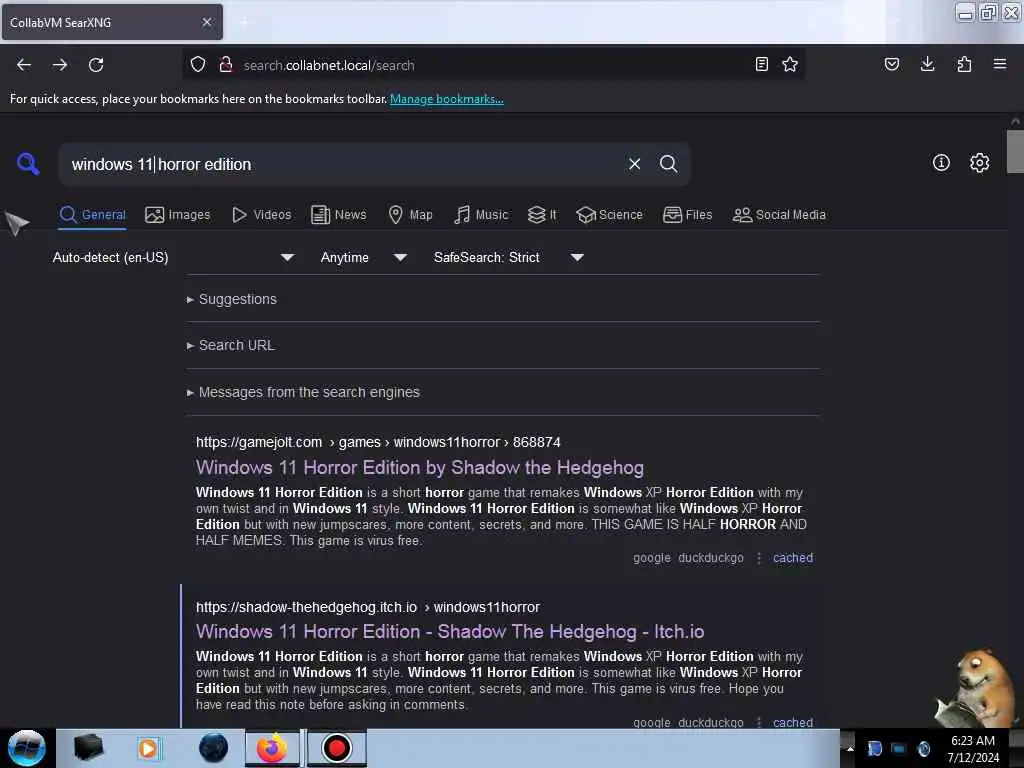The image size is (1024, 768).
Task: Click the system tray network icon
Action: 899,748
